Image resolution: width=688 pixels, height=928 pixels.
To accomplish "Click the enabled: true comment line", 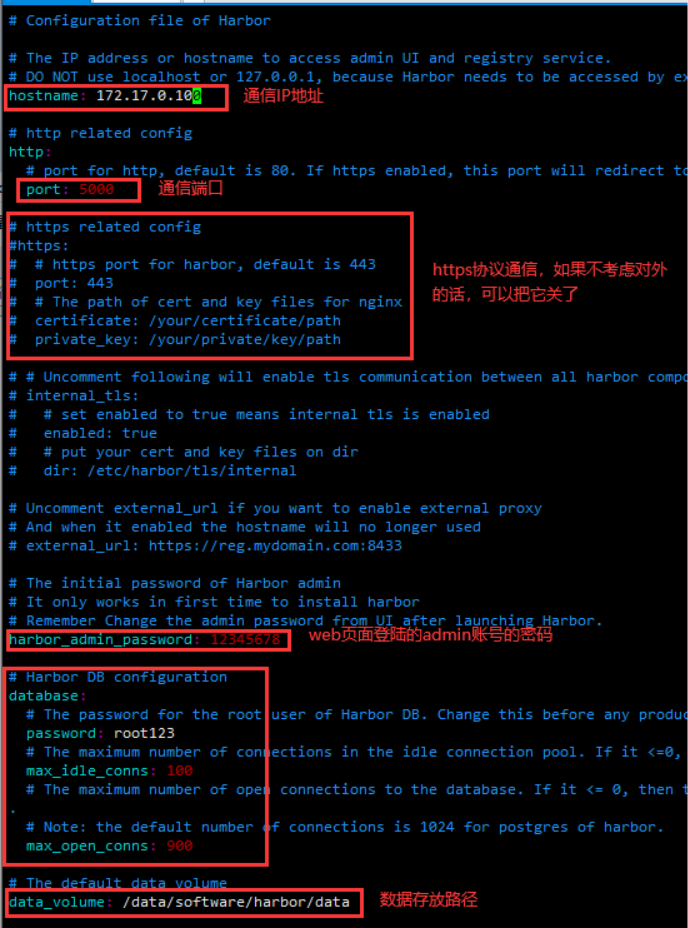I will [83, 433].
